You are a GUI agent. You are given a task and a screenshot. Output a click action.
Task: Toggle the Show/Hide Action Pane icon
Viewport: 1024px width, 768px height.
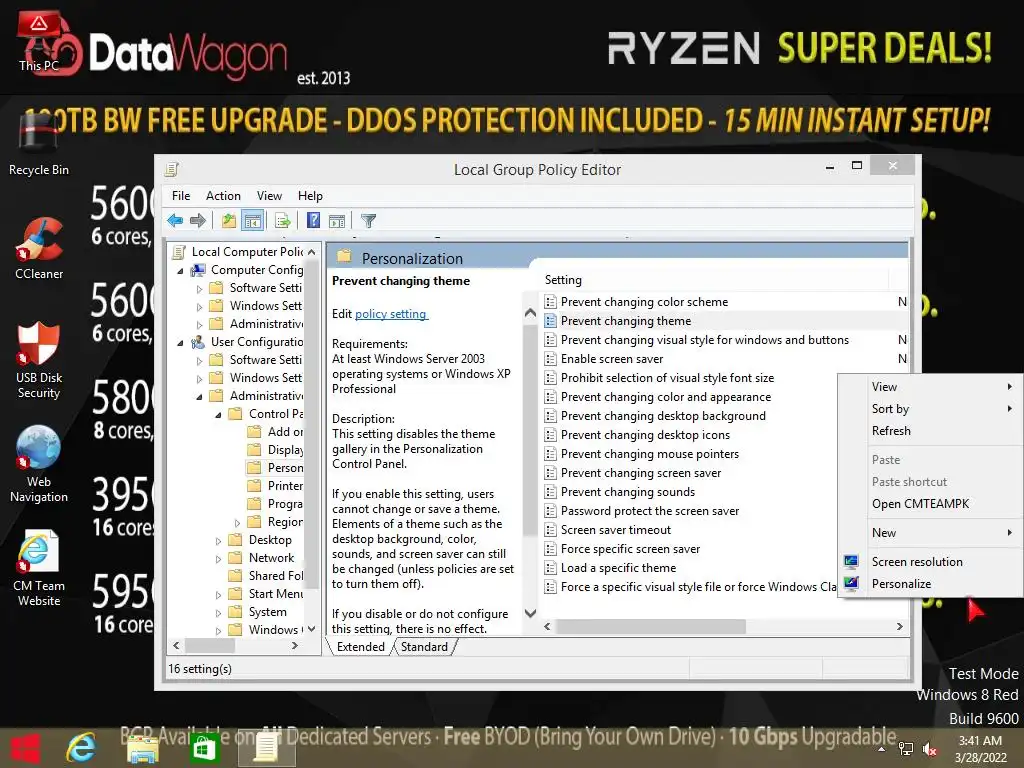coord(337,221)
